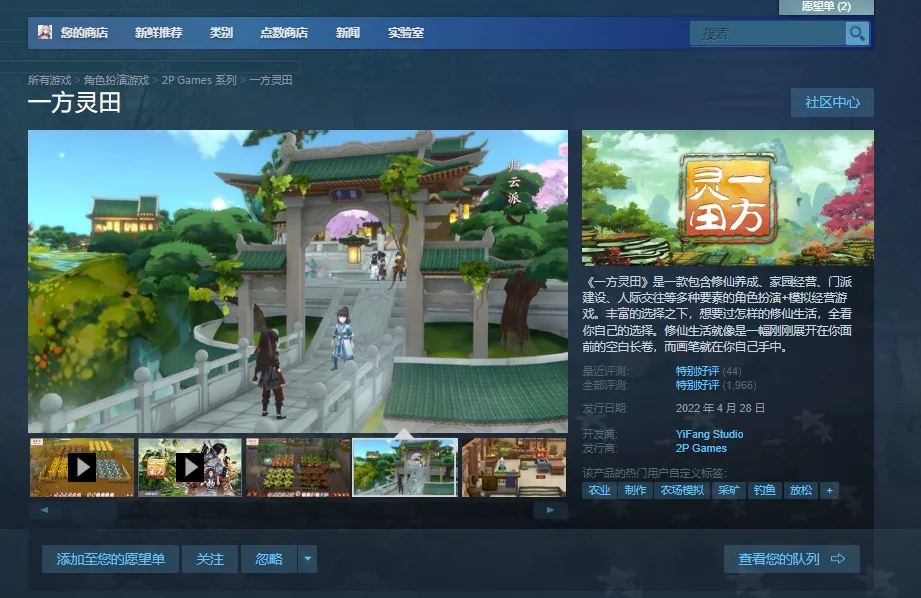Go to 所有游戏 breadcrumb link
Viewport: 921px width, 598px height.
49,80
